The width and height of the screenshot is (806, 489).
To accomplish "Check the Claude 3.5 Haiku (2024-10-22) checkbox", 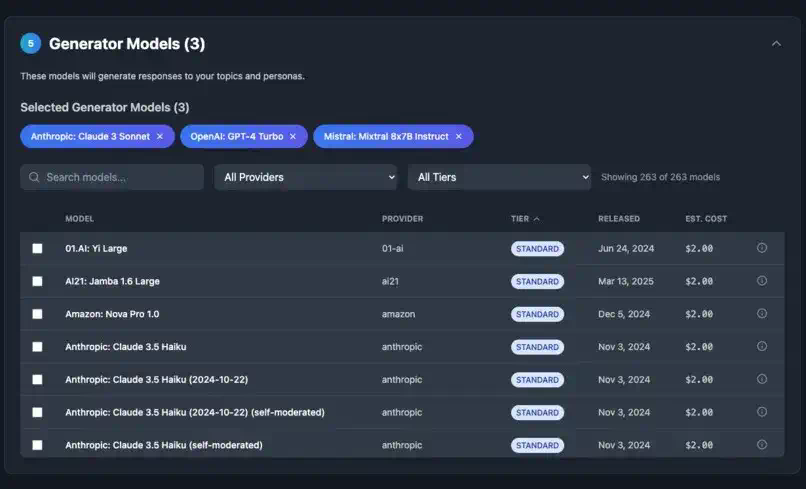I will click(x=38, y=379).
